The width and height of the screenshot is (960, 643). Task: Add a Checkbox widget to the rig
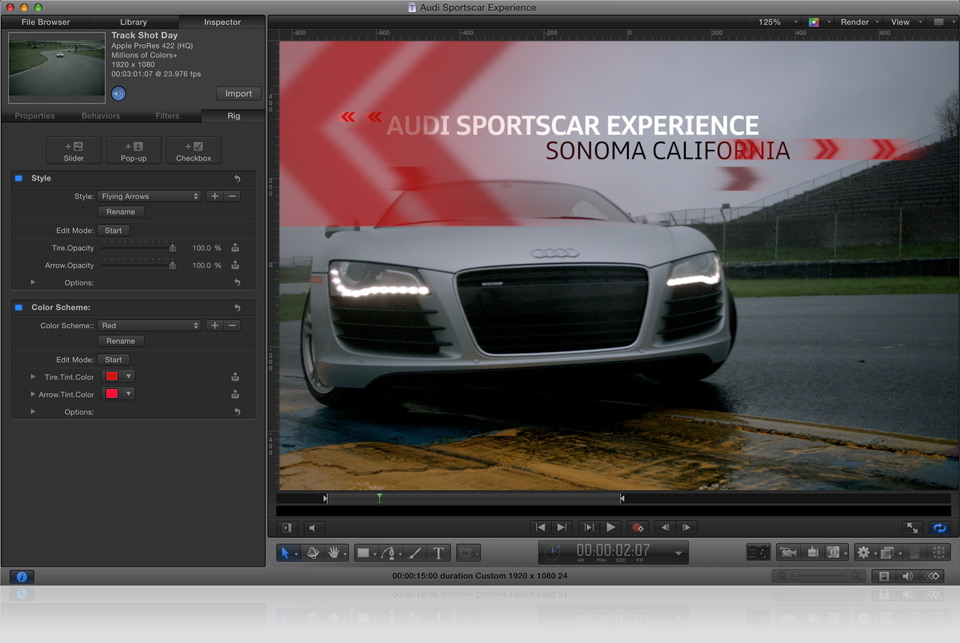[193, 151]
